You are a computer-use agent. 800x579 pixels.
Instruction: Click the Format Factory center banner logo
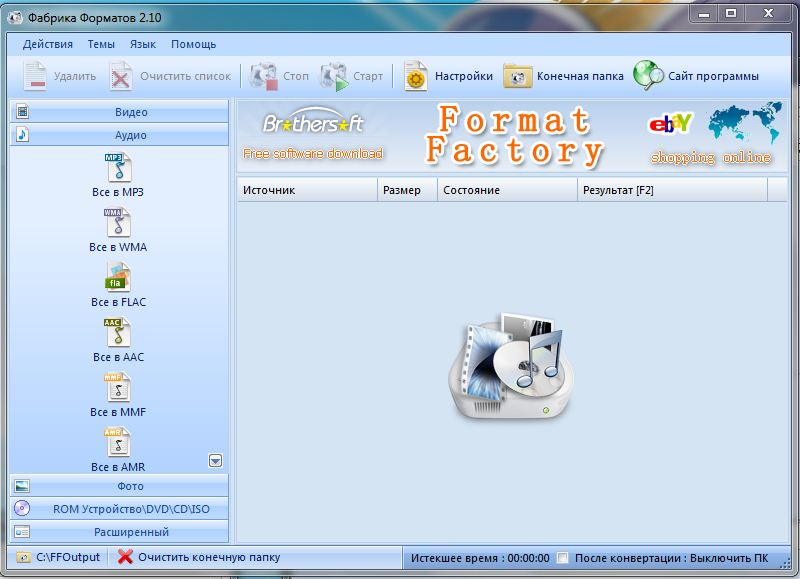tap(515, 135)
